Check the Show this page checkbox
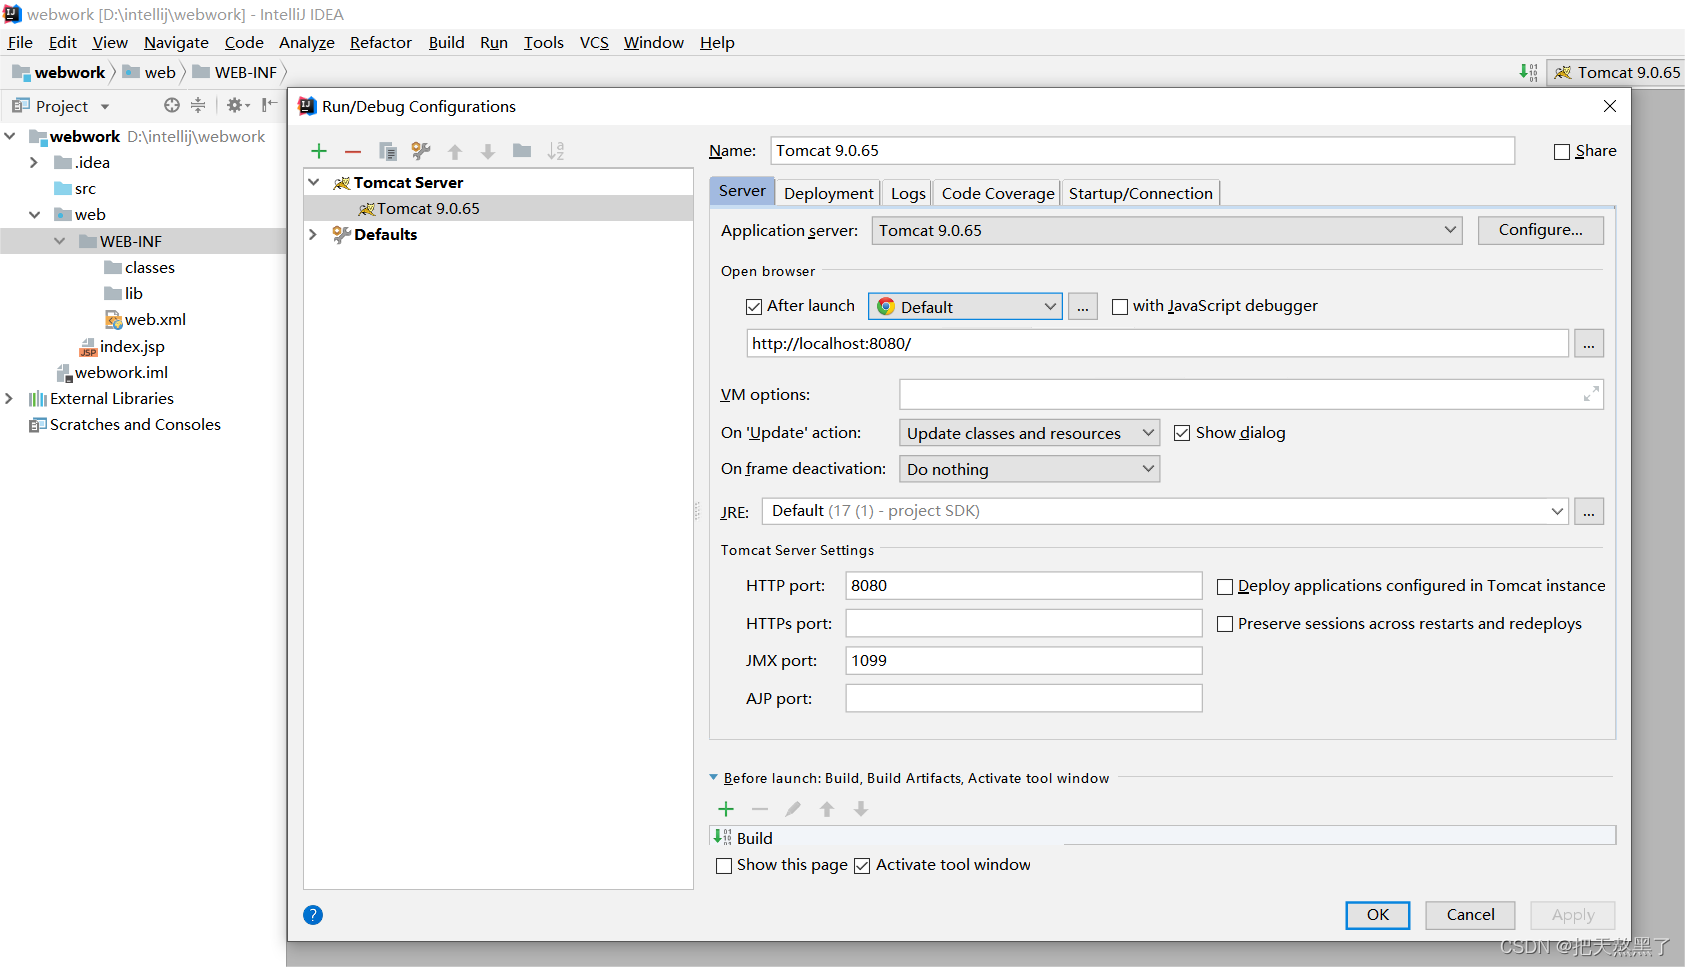The height and width of the screenshot is (967, 1685). pyautogui.click(x=724, y=866)
